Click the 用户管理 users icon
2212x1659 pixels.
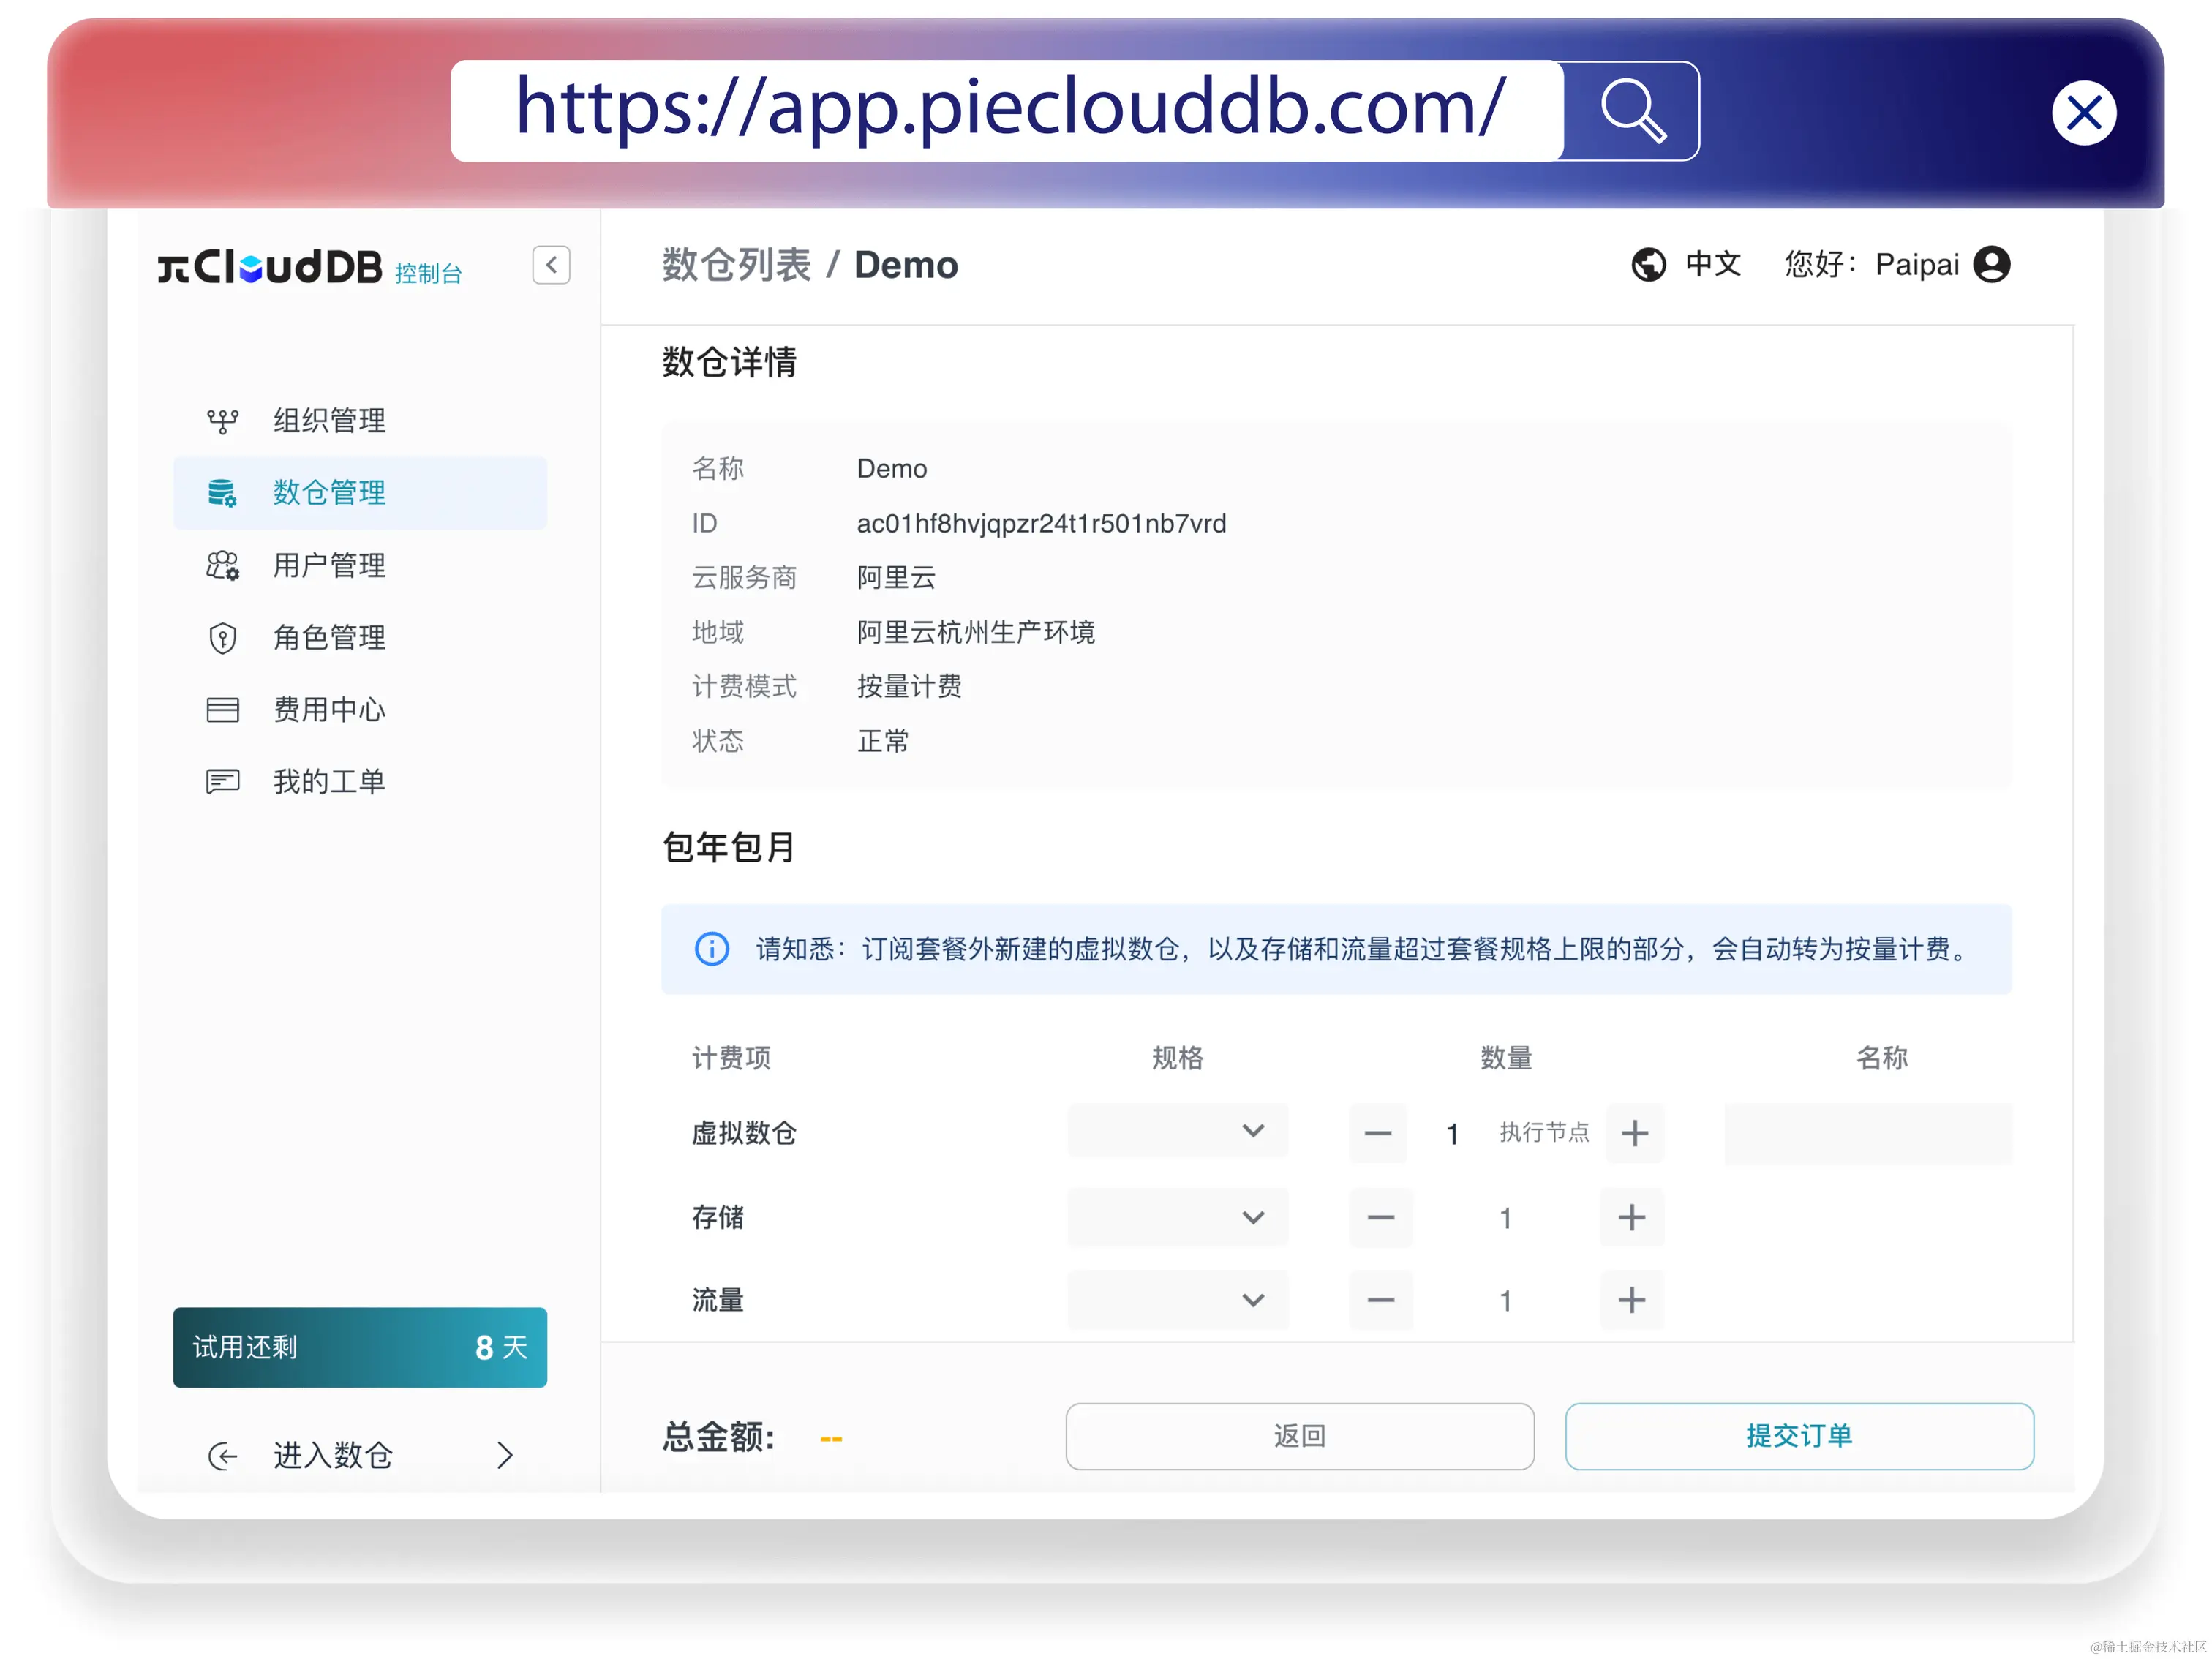pos(222,566)
